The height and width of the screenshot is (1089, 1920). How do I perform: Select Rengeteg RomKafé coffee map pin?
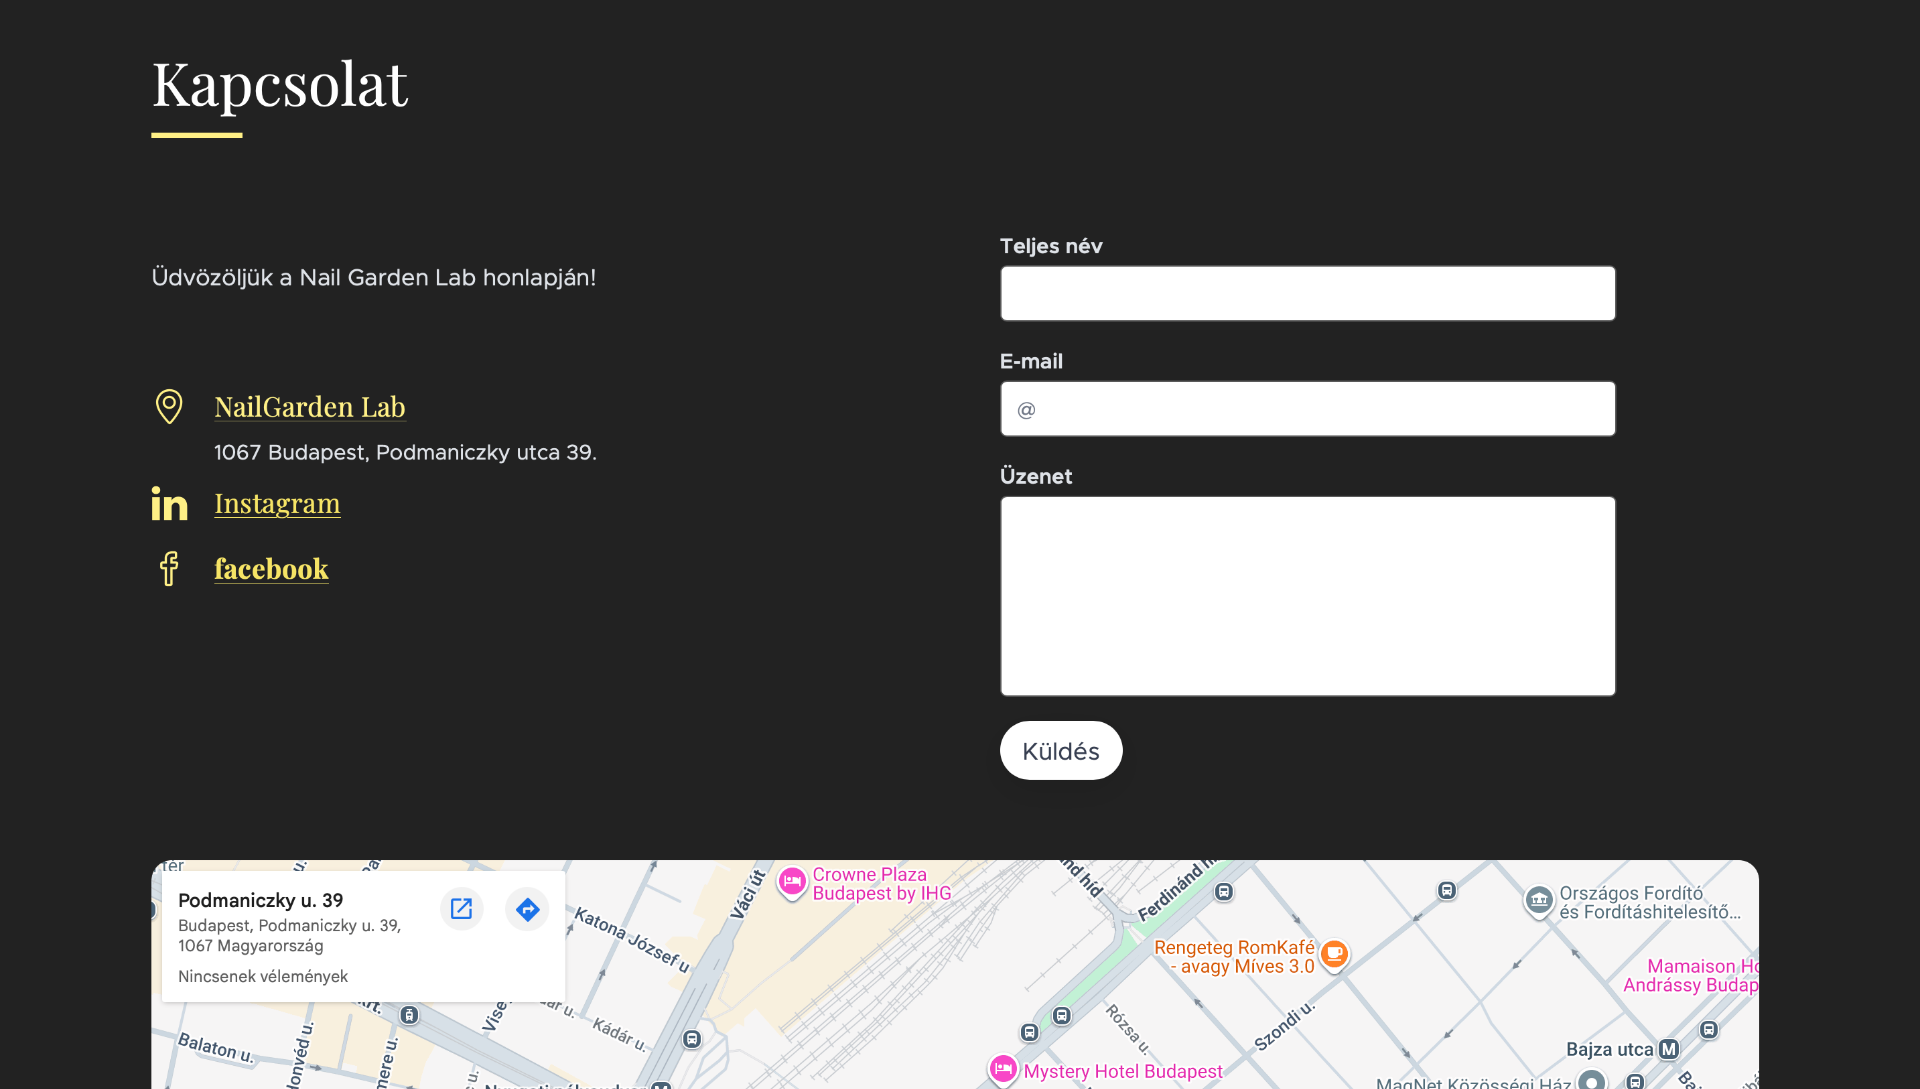[x=1333, y=954]
